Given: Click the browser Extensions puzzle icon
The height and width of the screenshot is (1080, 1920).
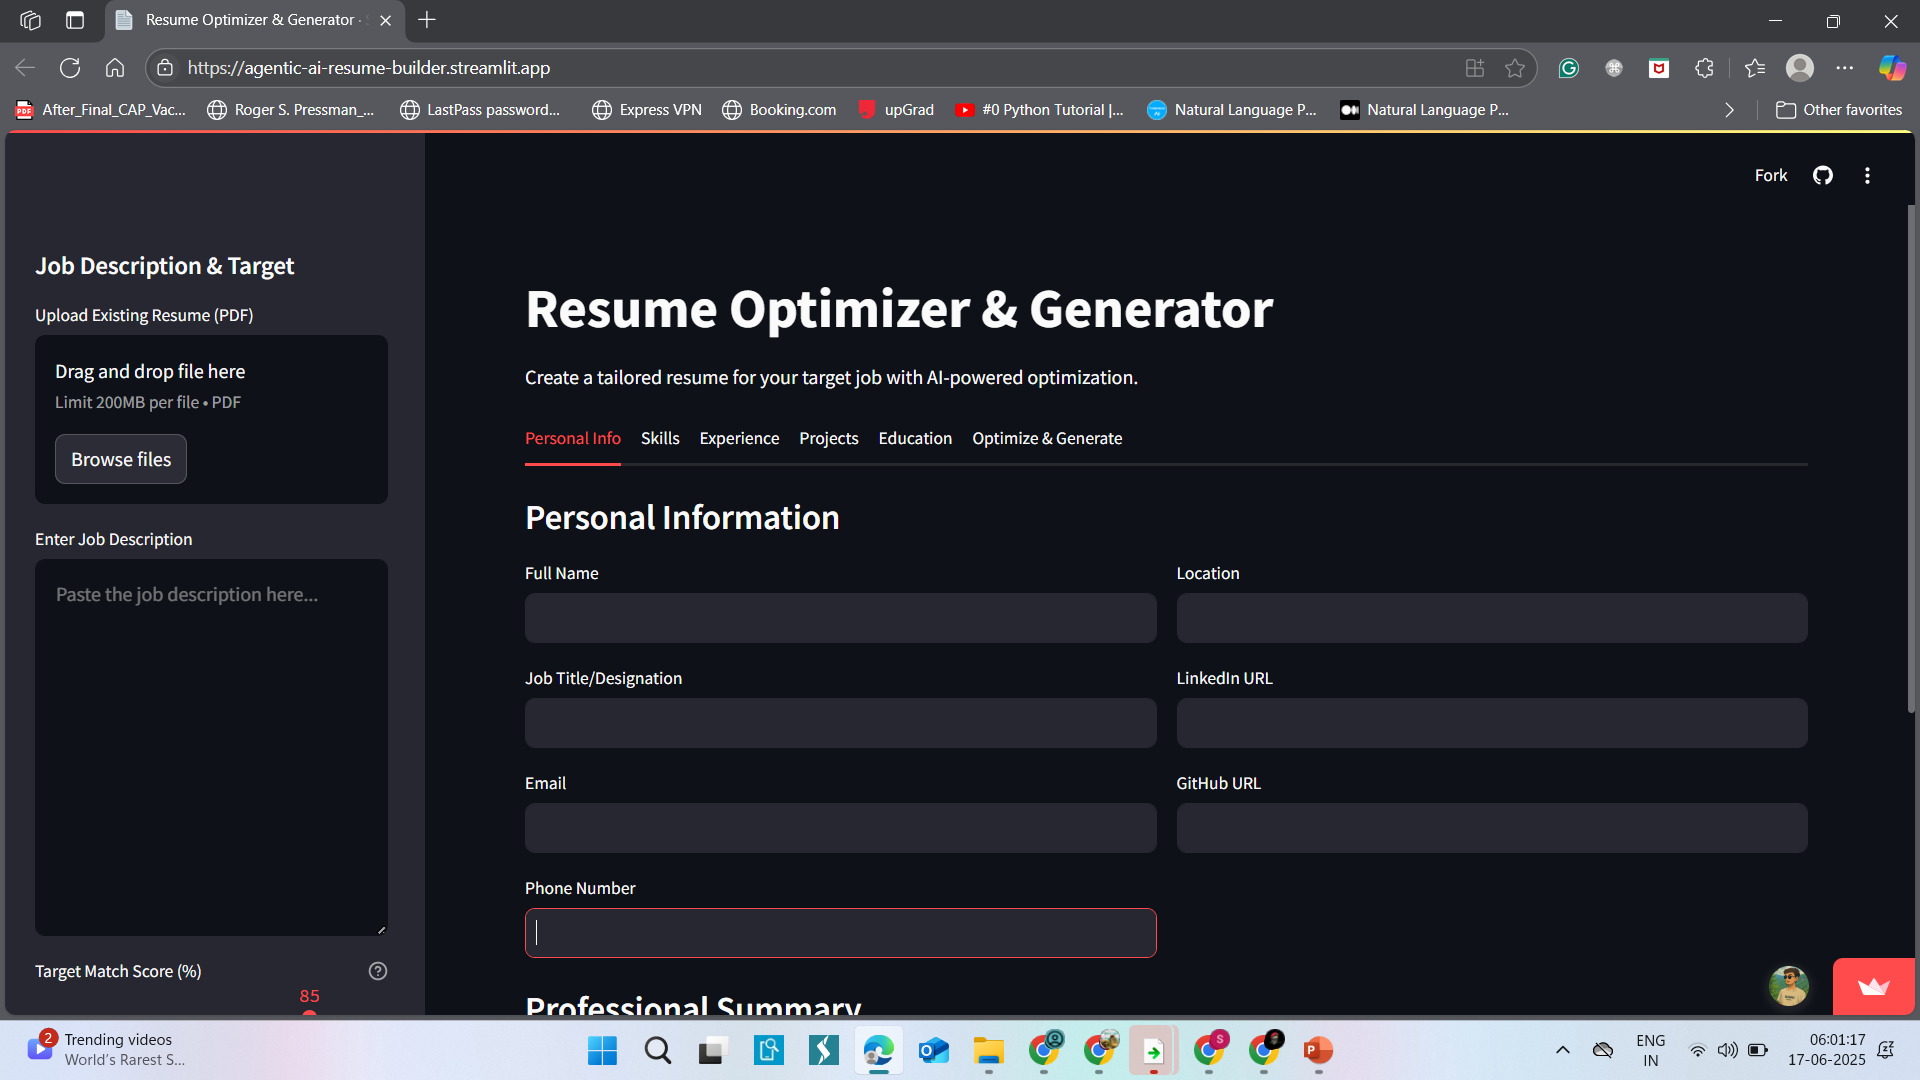Looking at the screenshot, I should pyautogui.click(x=1705, y=68).
